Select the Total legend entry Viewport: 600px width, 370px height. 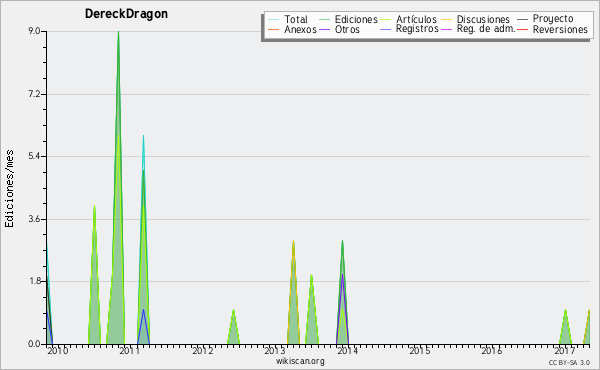coord(288,19)
